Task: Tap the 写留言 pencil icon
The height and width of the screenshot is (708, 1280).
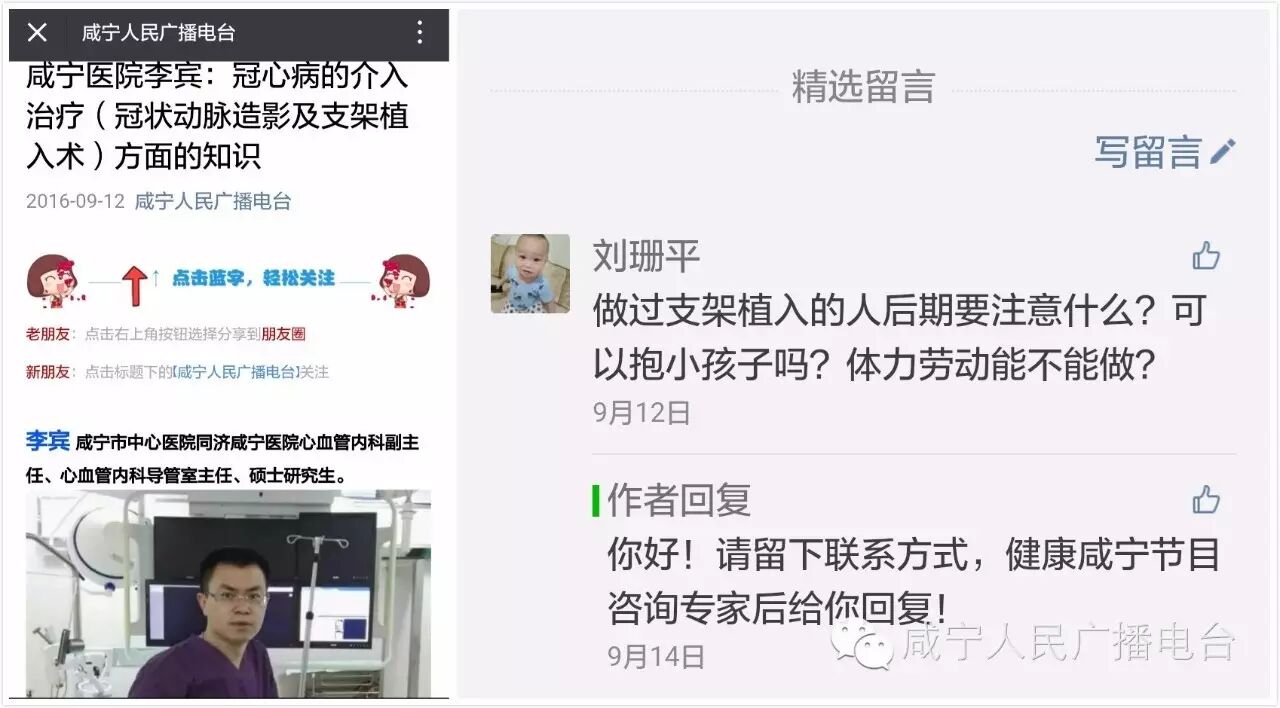Action: click(1222, 152)
